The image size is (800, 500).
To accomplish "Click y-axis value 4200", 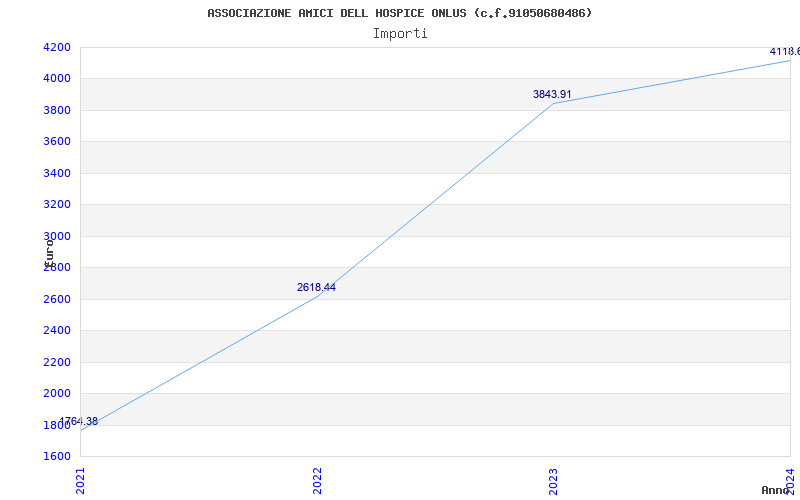I will click(x=57, y=47).
